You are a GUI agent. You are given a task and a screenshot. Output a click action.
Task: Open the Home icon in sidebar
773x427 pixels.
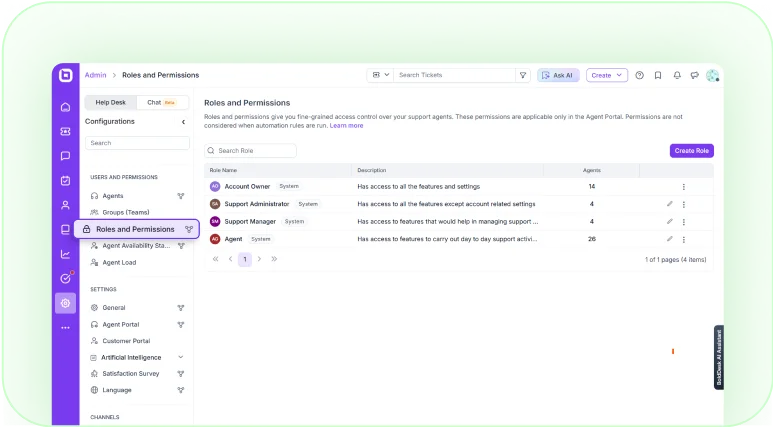click(x=66, y=107)
